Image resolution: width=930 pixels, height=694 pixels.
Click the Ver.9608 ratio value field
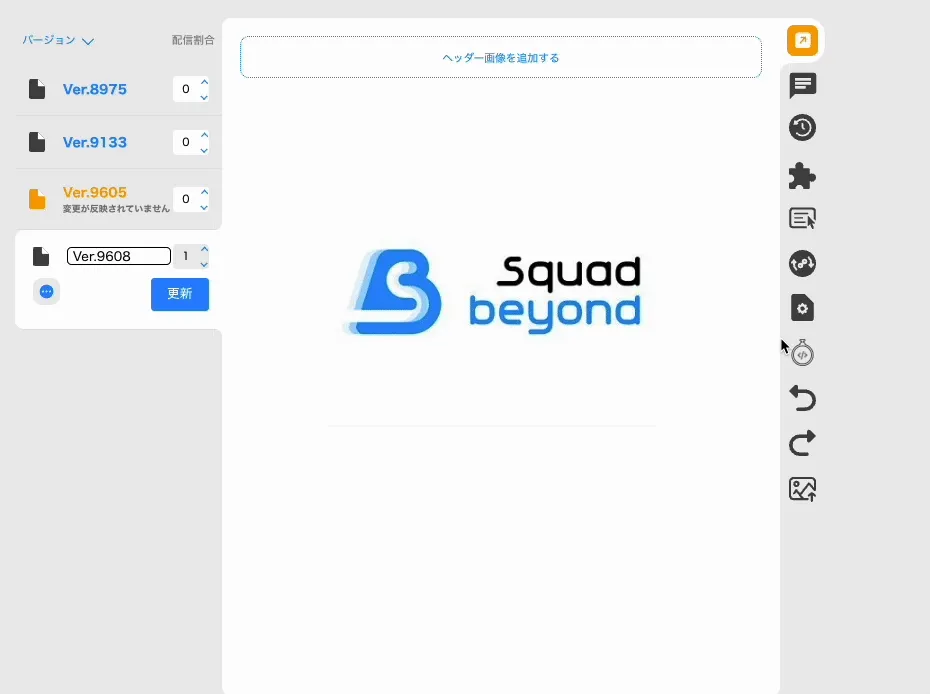pos(186,256)
